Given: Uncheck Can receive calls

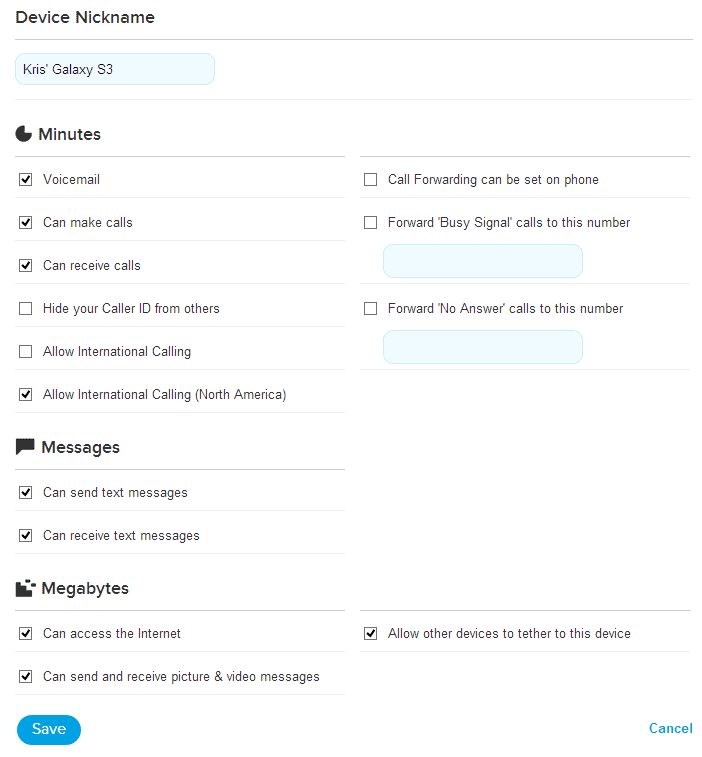Looking at the screenshot, I should coord(26,266).
